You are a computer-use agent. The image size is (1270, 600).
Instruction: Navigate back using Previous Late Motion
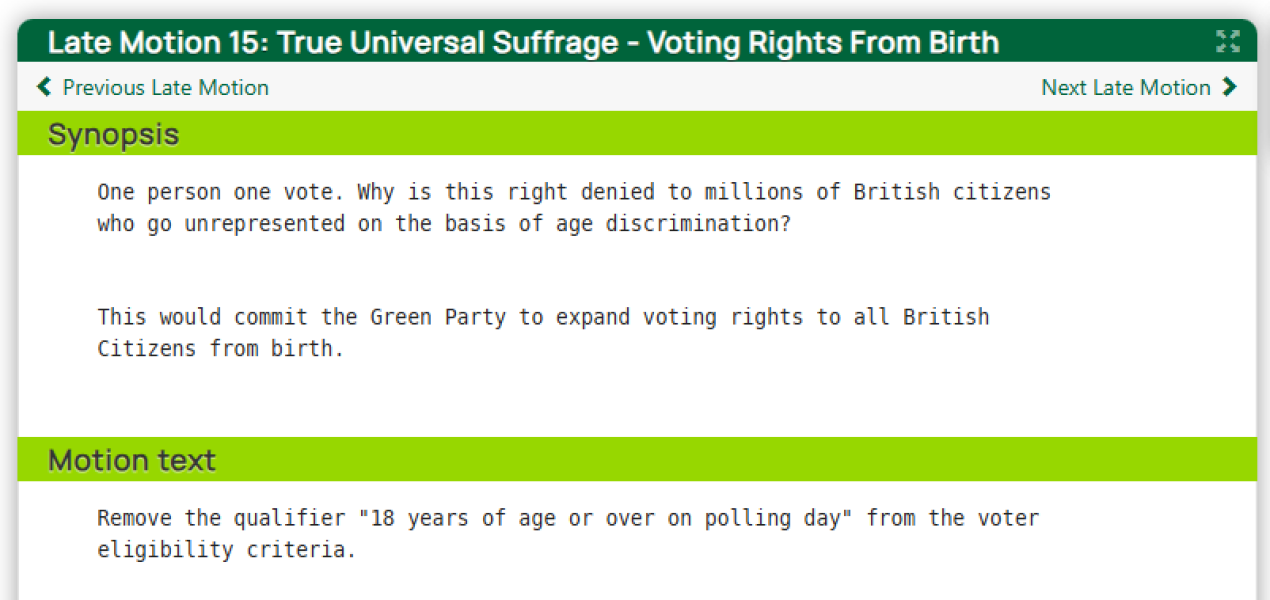coord(165,87)
